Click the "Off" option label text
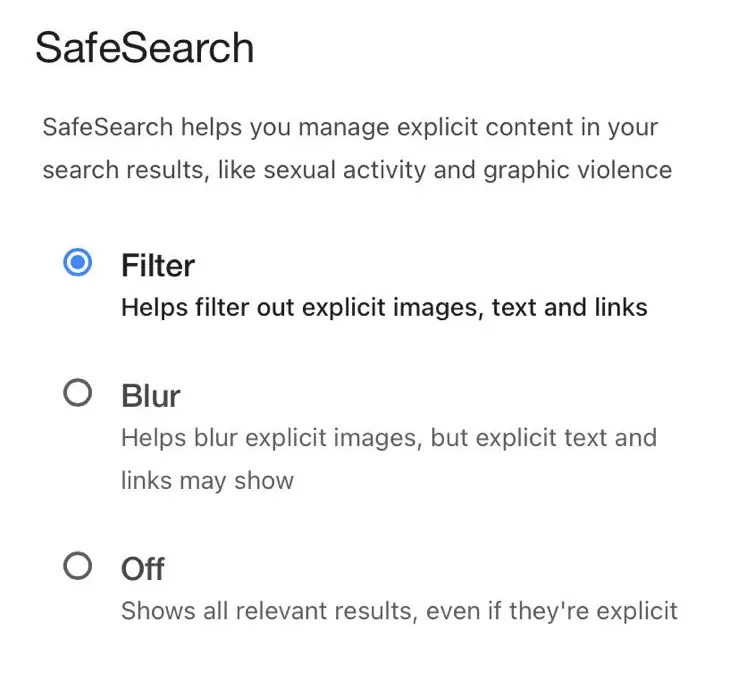 point(143,569)
